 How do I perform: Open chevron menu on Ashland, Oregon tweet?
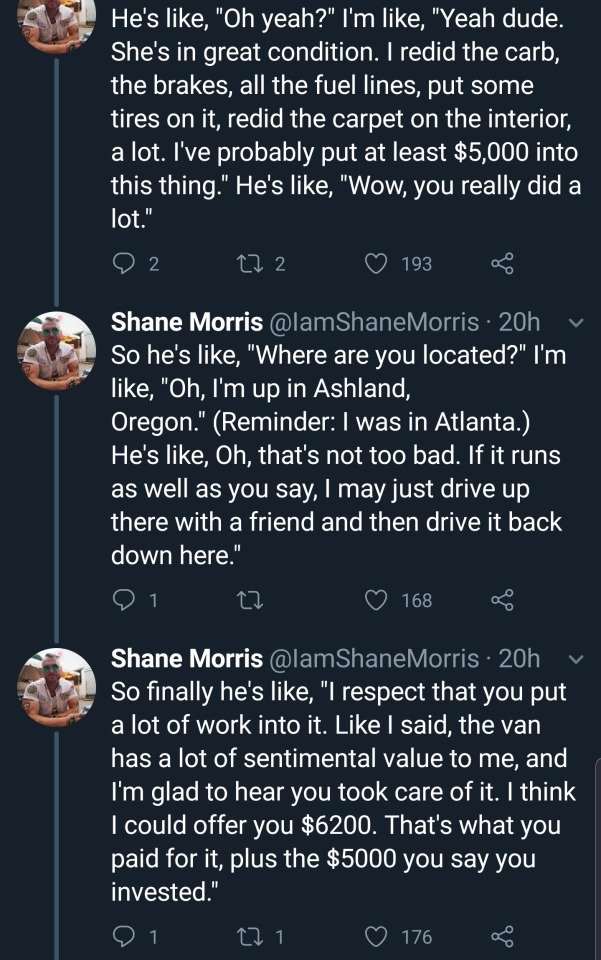[x=574, y=323]
